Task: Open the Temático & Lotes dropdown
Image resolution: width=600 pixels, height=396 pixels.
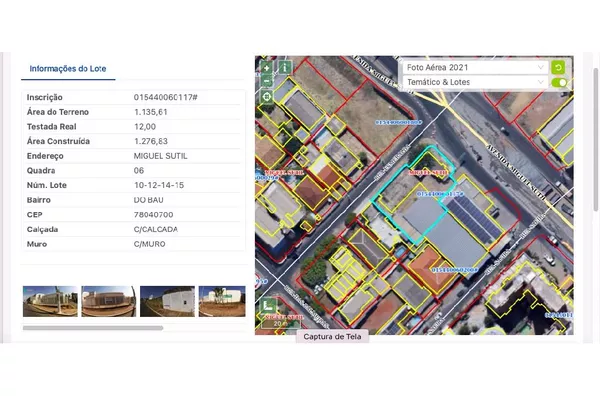Action: click(x=476, y=82)
